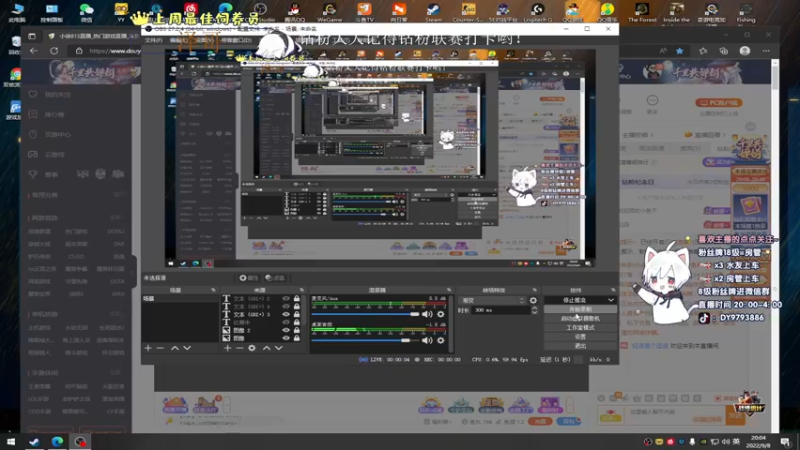Image resolution: width=800 pixels, height=450 pixels.
Task: Toggle visibility of 文本 (GDI+) 3 source
Action: point(286,314)
